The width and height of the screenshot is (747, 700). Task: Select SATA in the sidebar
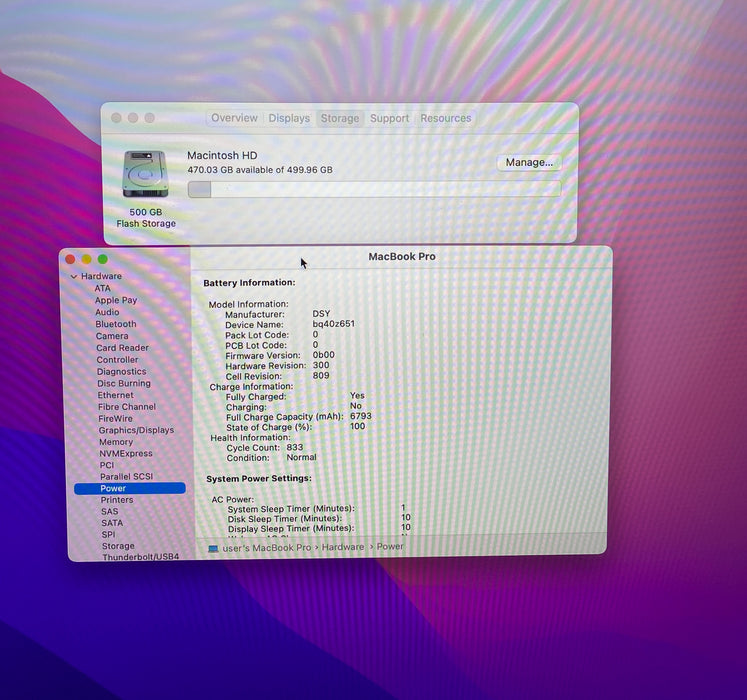(112, 523)
